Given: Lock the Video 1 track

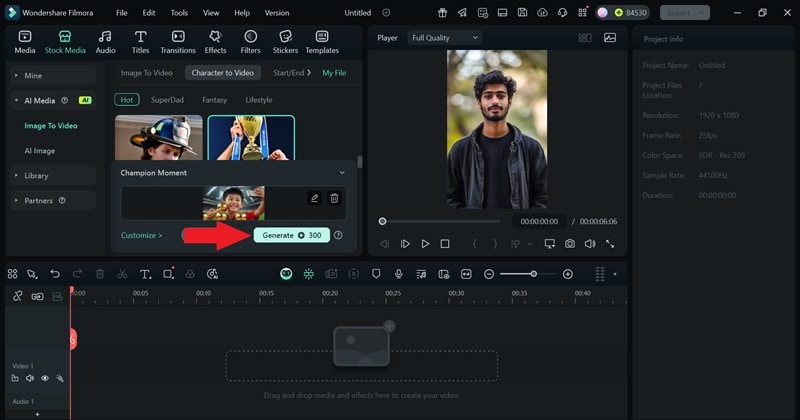Looking at the screenshot, I should pos(15,378).
